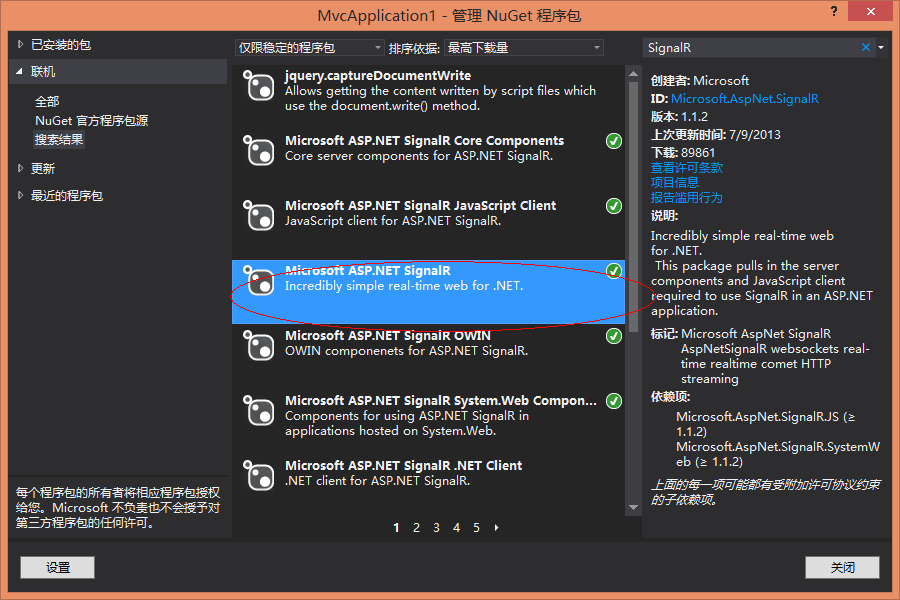Expand the 更新 section

(x=20, y=168)
